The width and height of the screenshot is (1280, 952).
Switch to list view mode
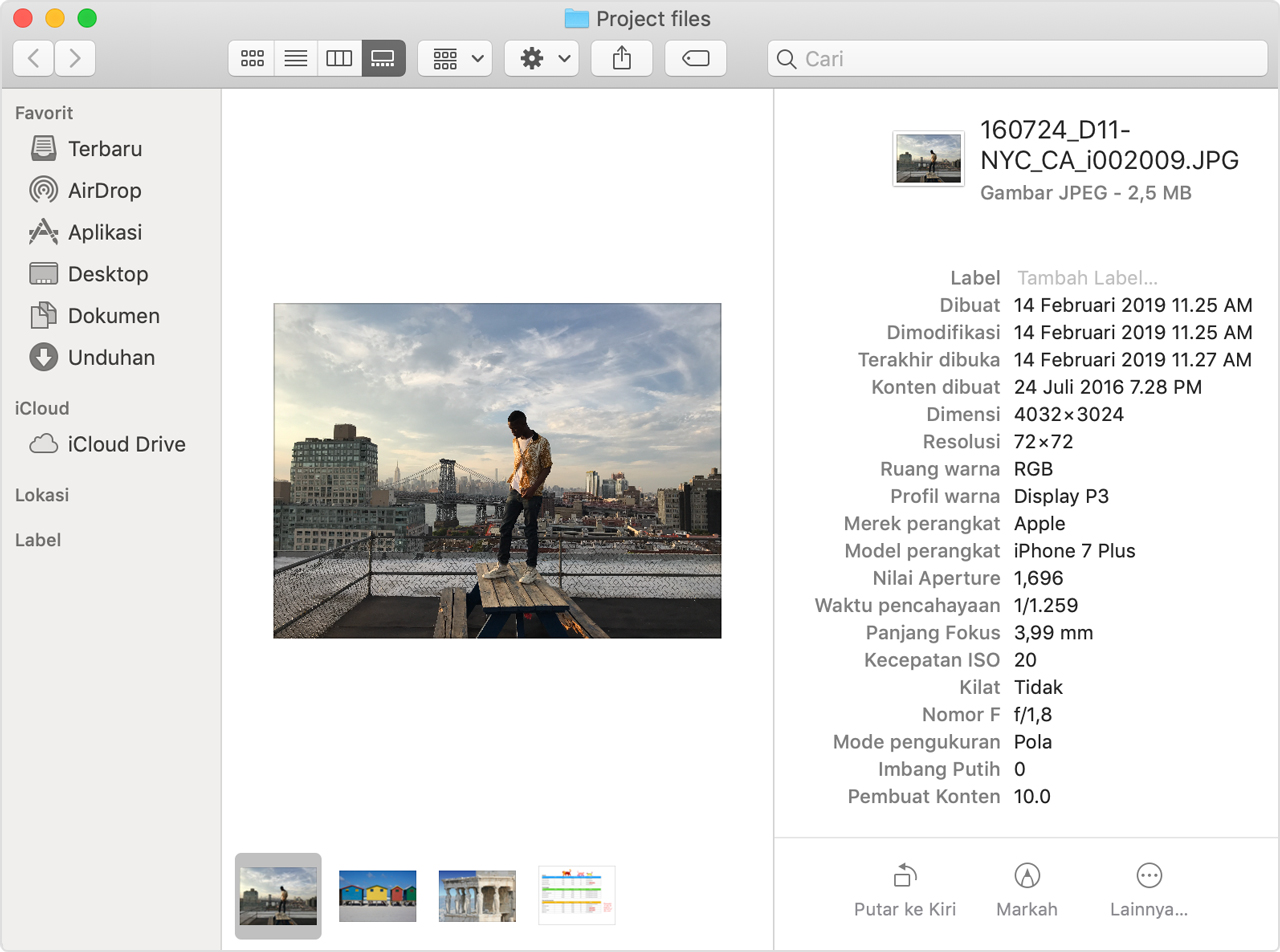(296, 59)
